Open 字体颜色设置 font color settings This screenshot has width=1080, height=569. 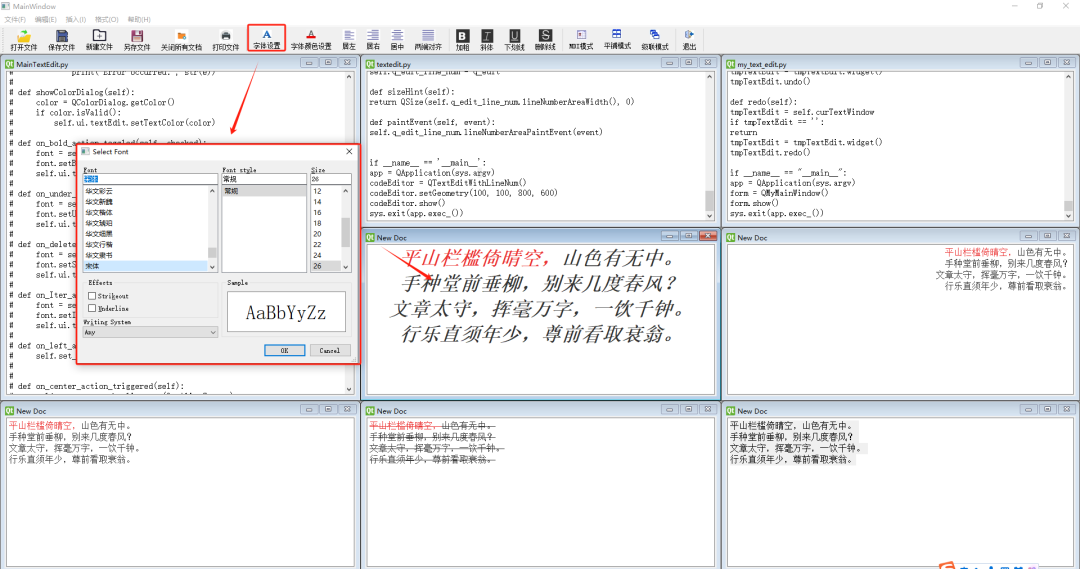(311, 40)
